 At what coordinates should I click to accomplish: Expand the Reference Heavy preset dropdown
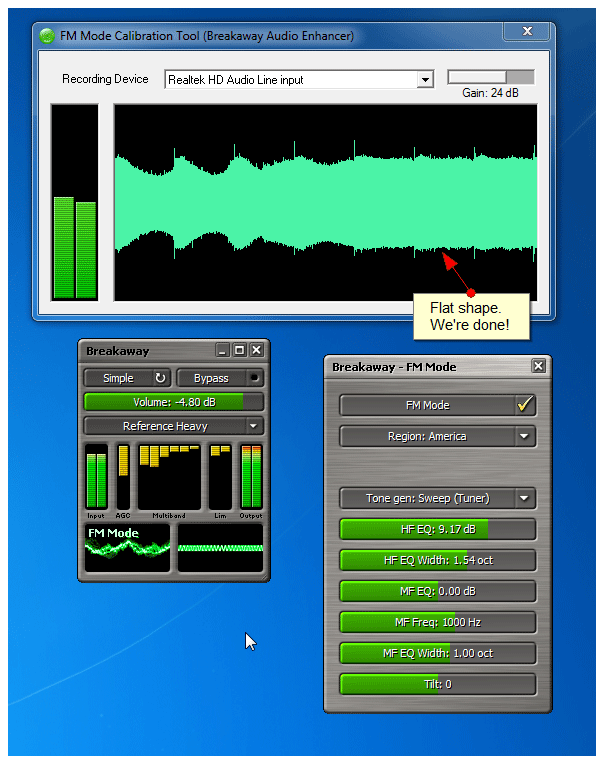point(253,426)
